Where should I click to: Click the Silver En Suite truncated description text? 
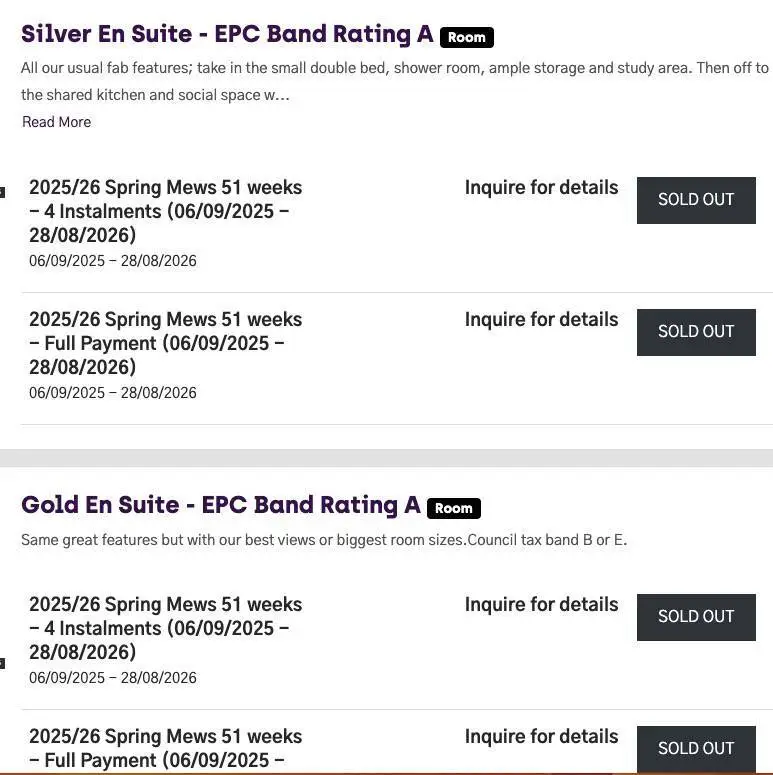pos(395,81)
